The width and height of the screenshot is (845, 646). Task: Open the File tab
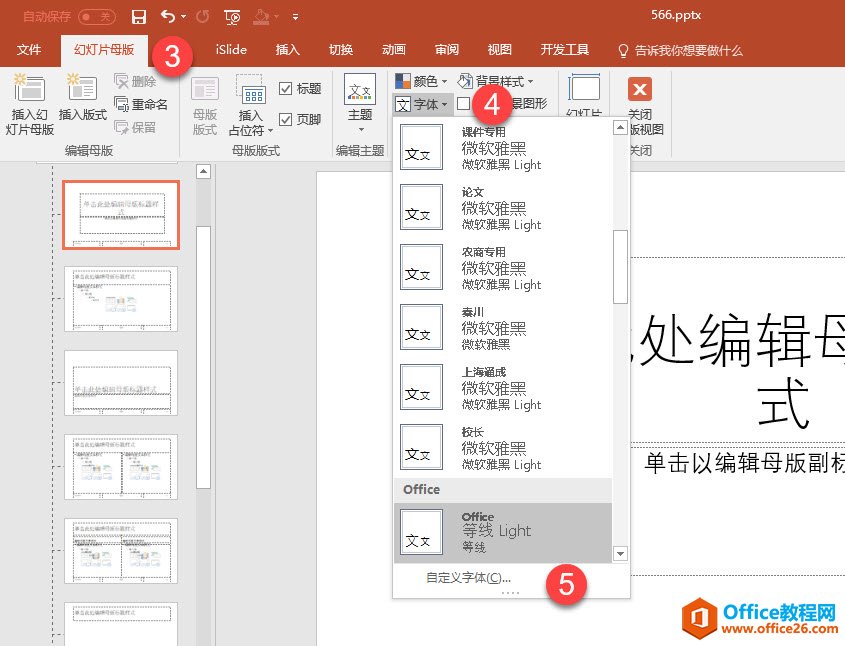tap(29, 50)
